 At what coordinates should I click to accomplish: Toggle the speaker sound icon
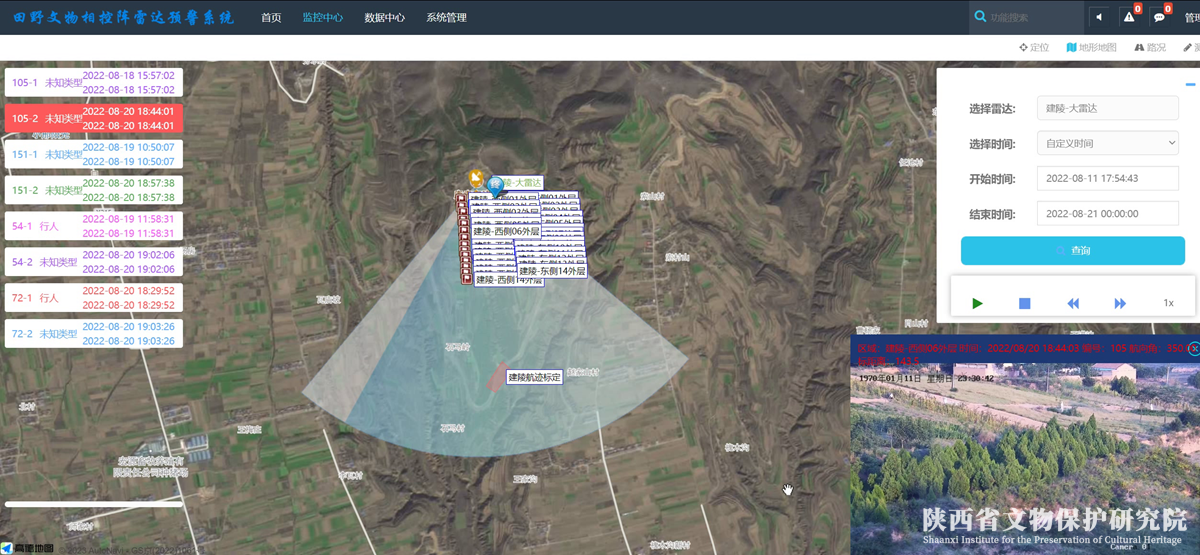click(1099, 17)
